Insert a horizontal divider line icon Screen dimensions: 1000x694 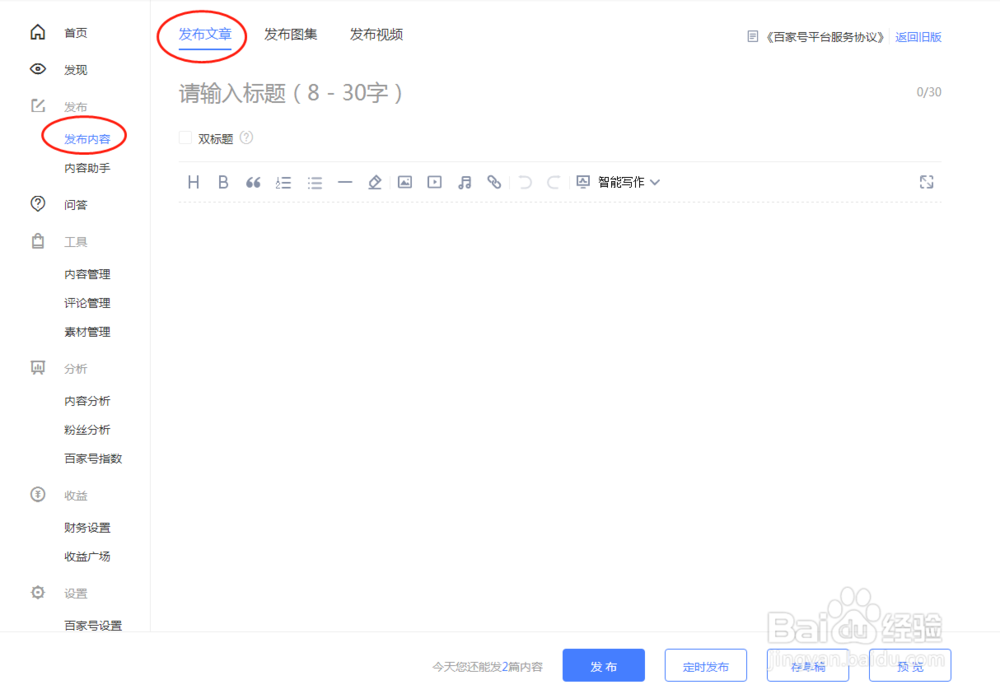(345, 182)
